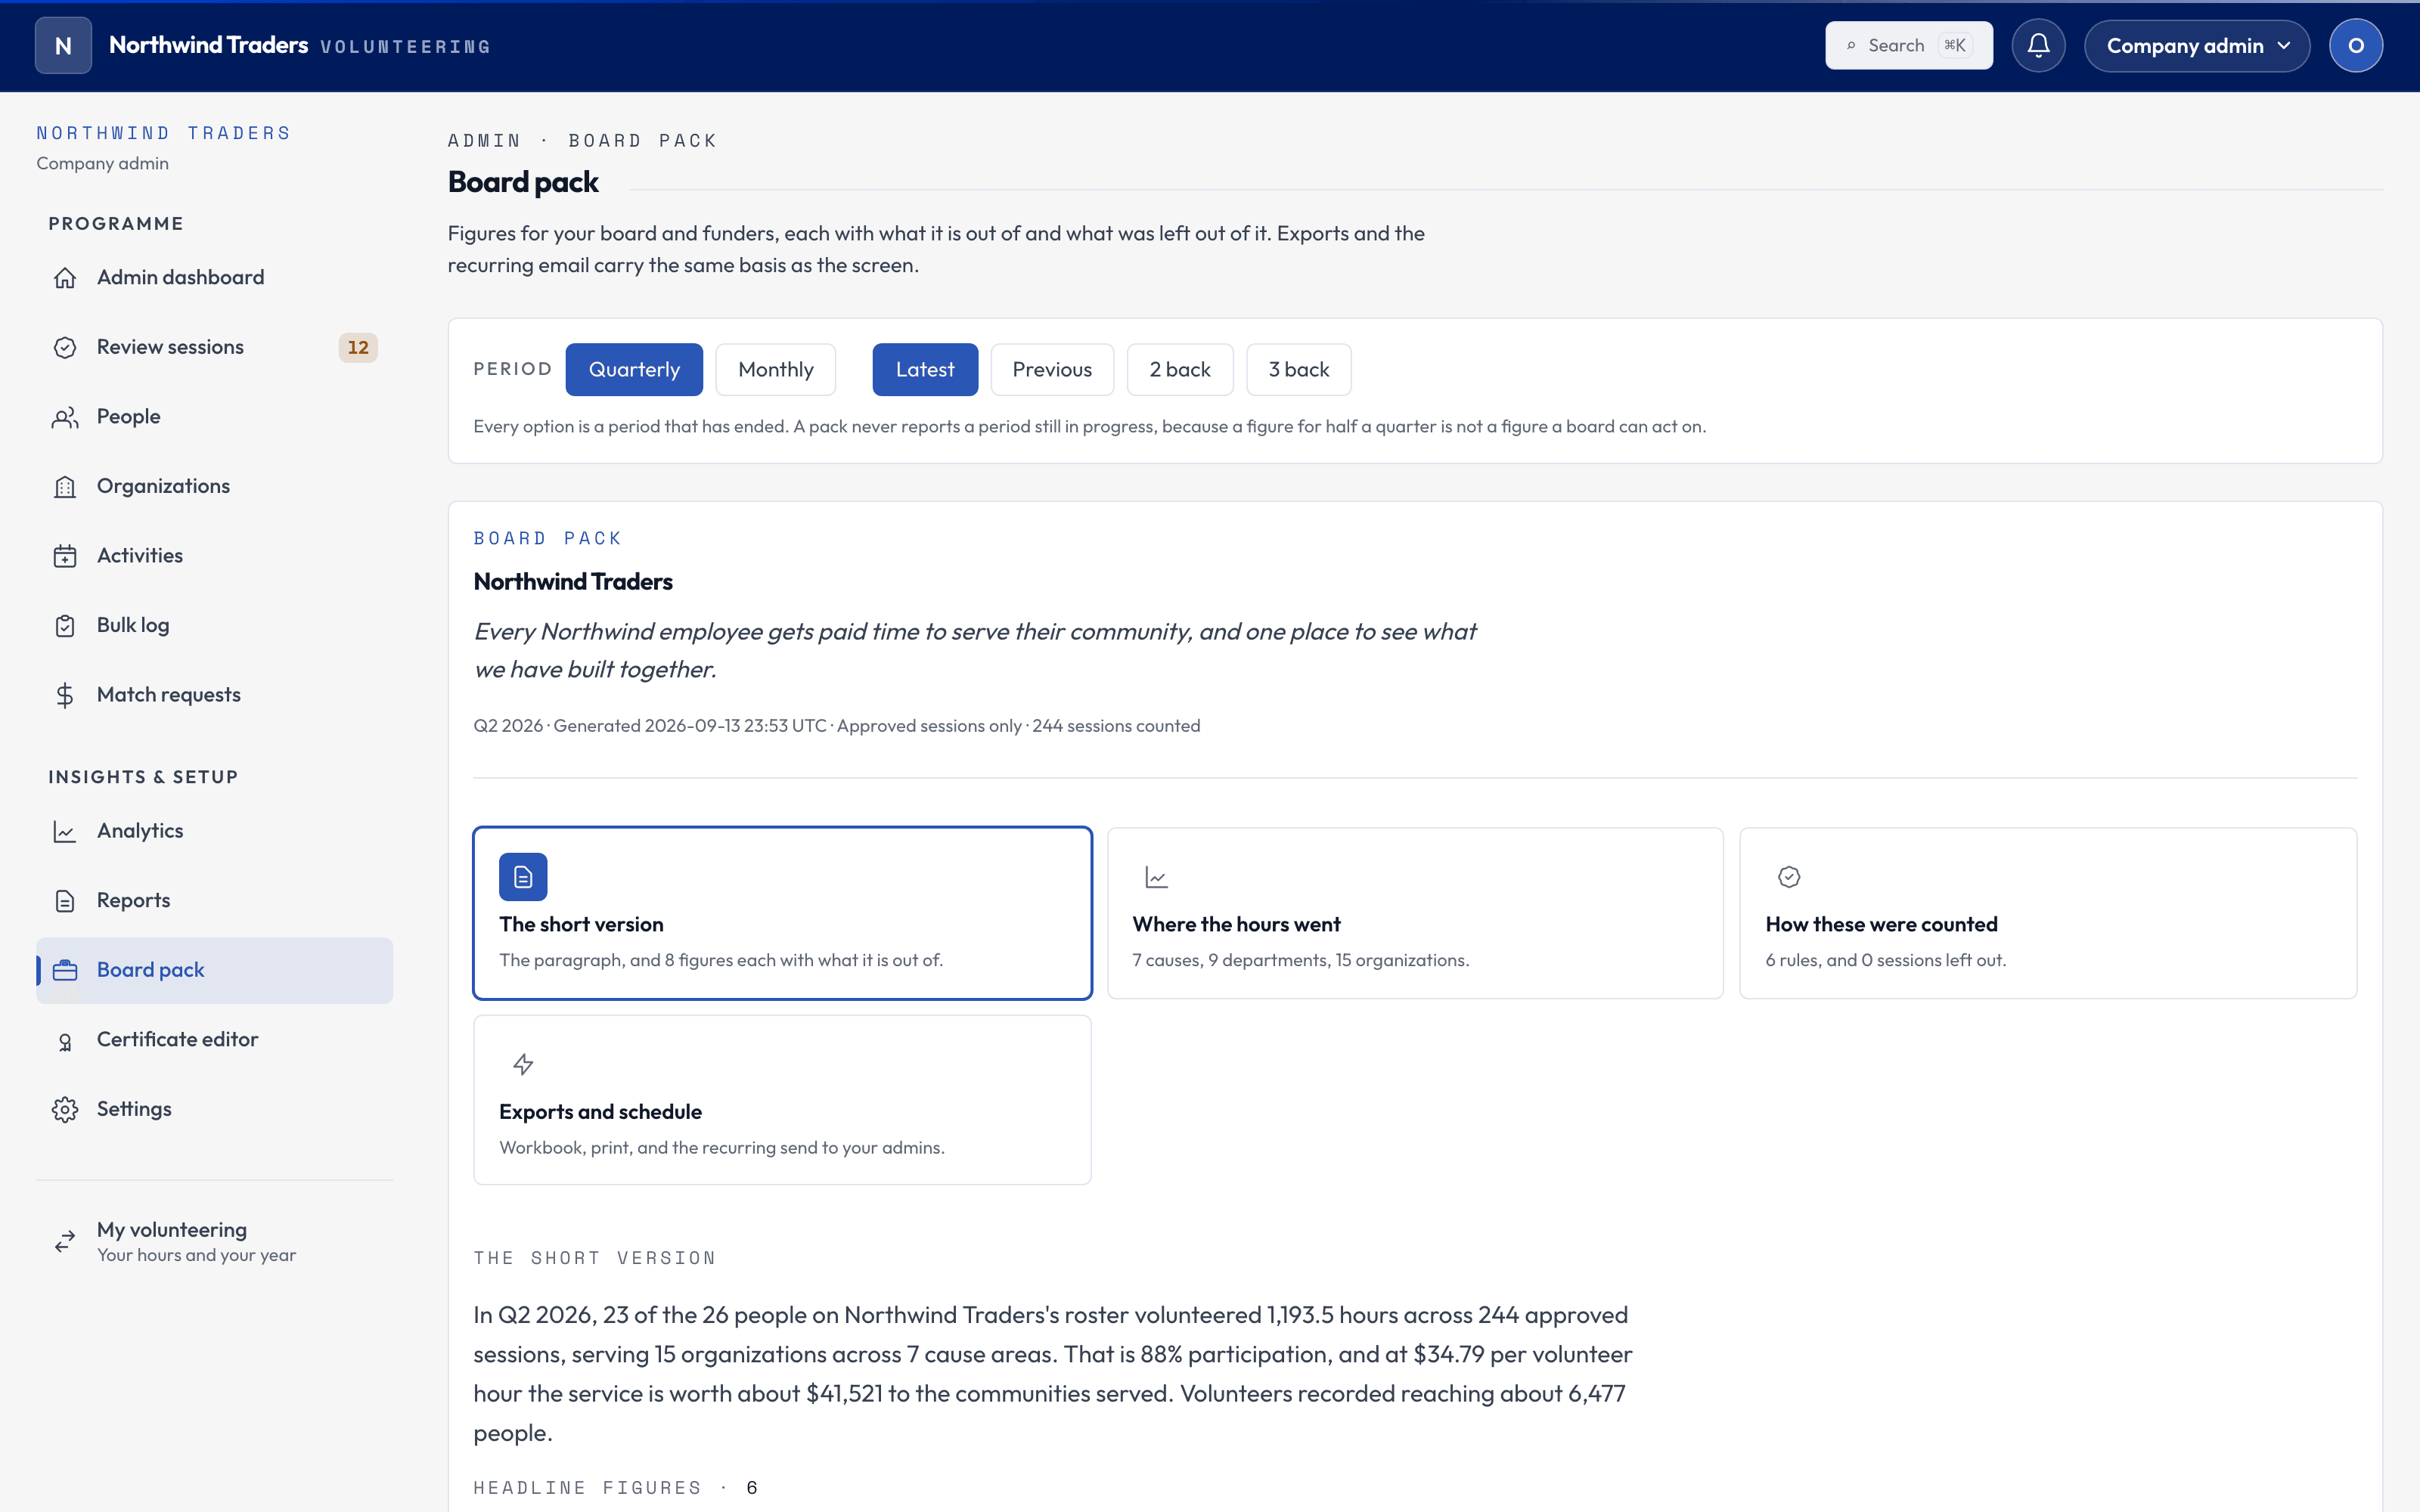Open Exports and schedule card

coord(782,1100)
